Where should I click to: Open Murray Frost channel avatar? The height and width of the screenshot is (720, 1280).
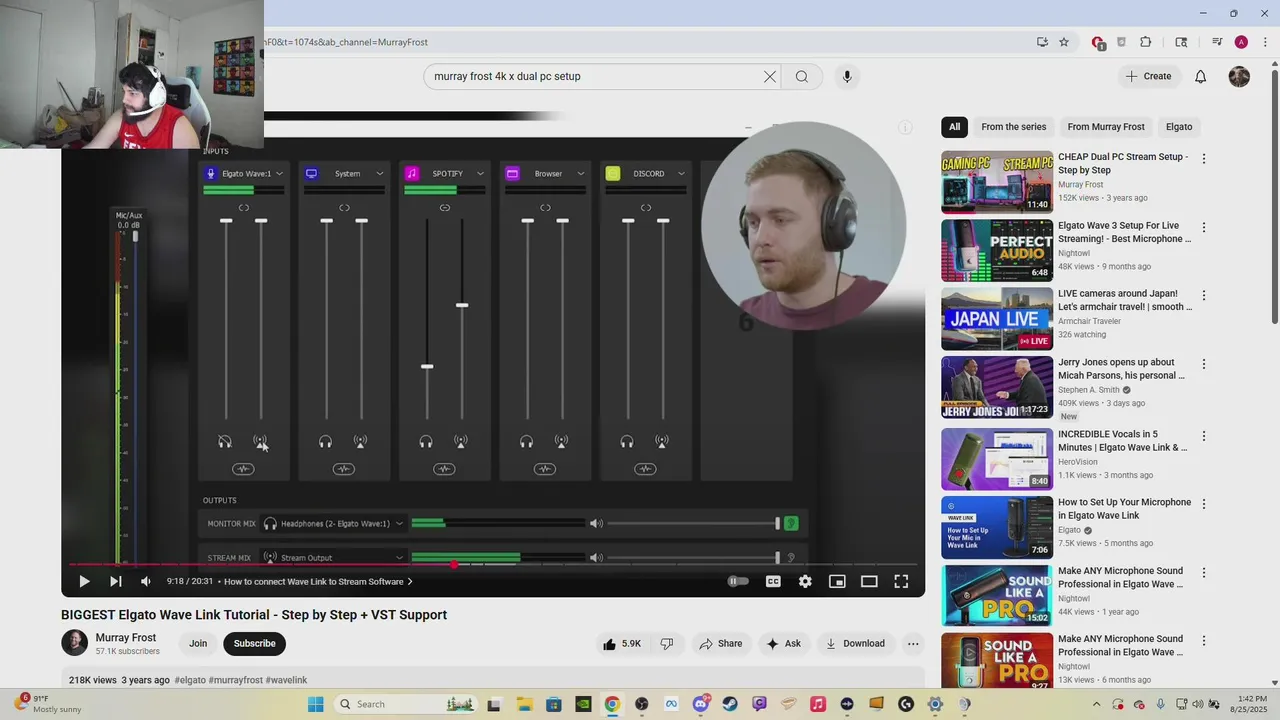point(75,643)
